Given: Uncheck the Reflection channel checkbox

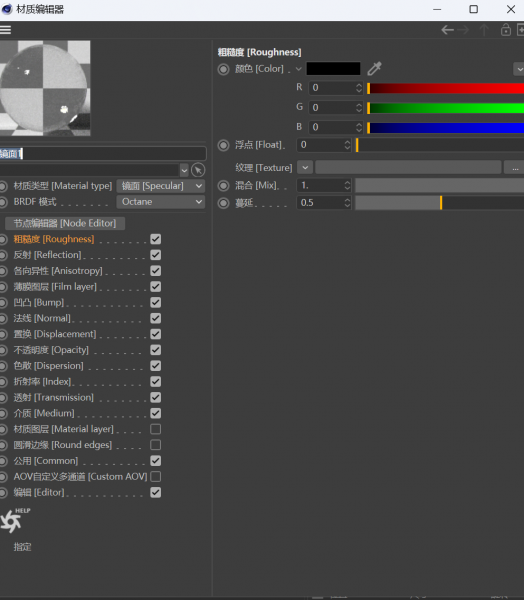Looking at the screenshot, I should [155, 255].
